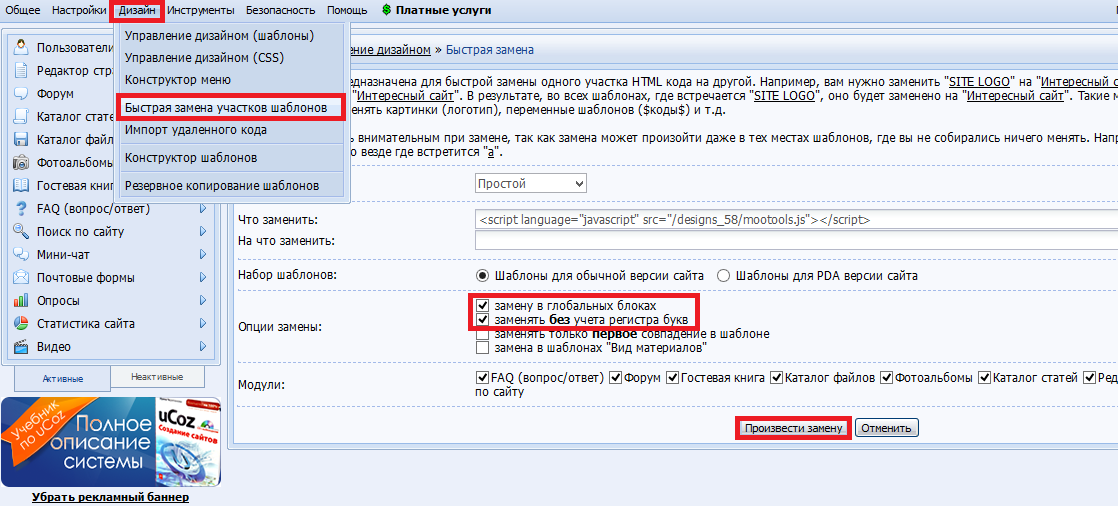Uncheck the Каталог статей module checkbox

click(985, 377)
